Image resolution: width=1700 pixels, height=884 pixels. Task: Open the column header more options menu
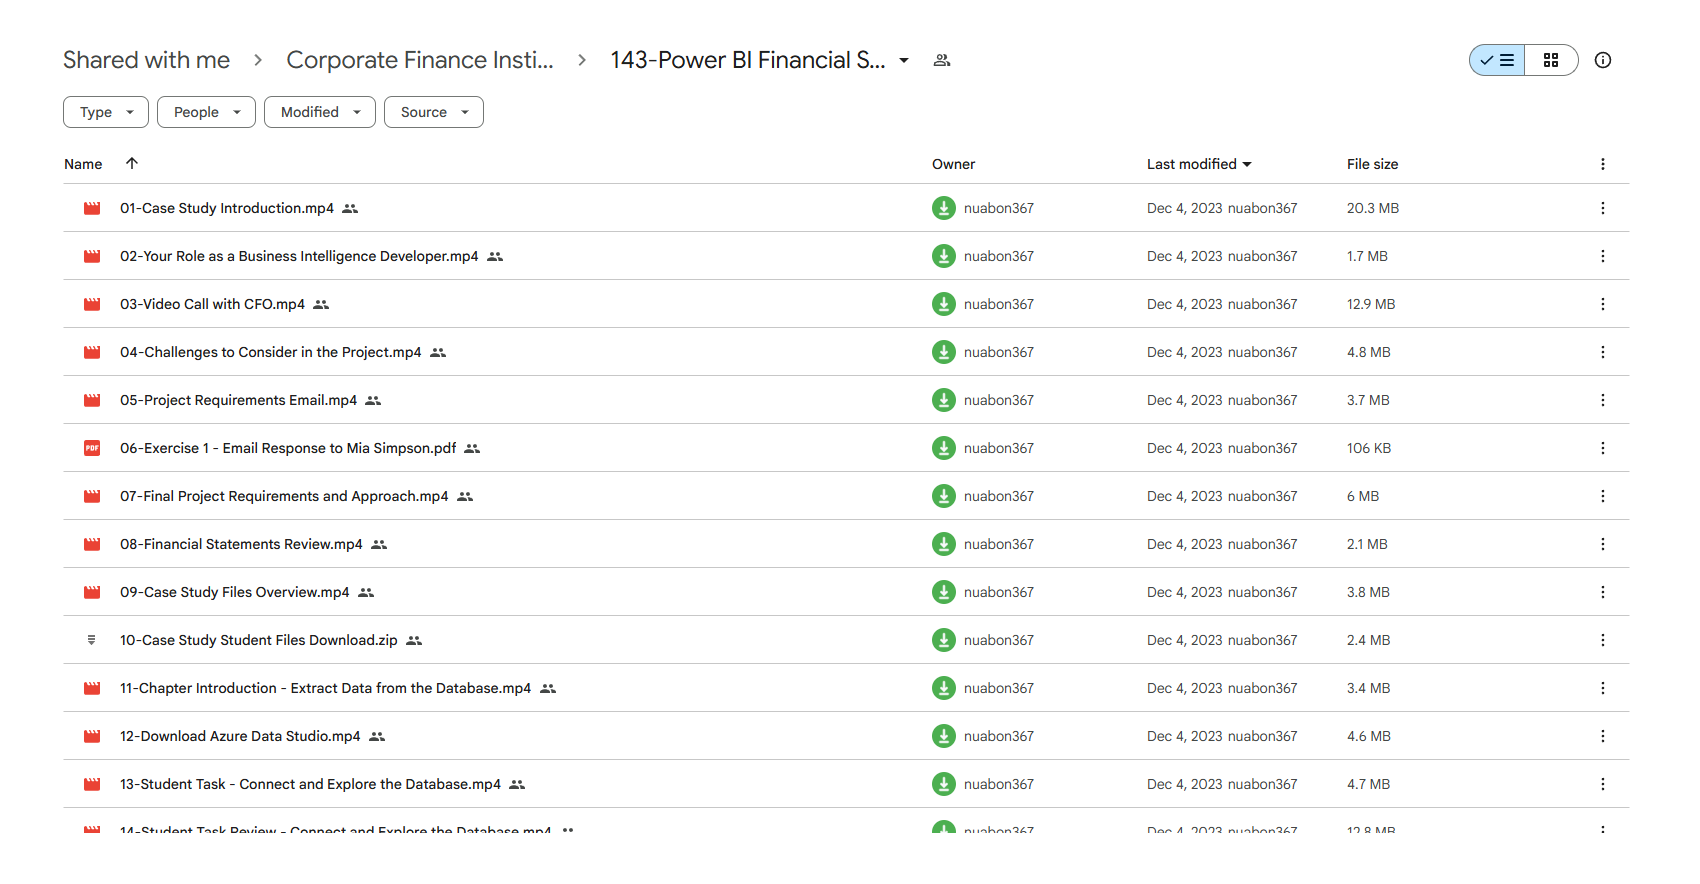pos(1603,164)
